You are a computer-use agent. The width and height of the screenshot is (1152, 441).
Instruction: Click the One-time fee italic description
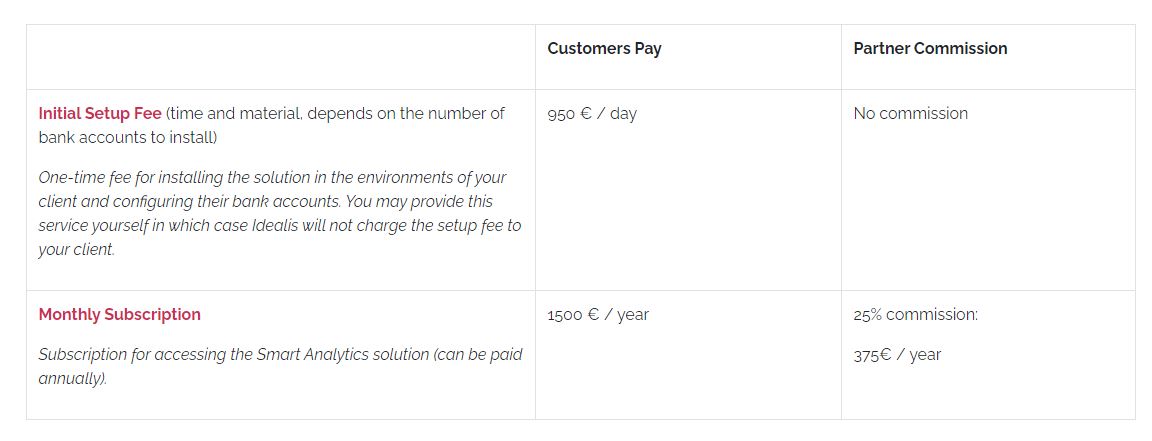click(x=279, y=213)
